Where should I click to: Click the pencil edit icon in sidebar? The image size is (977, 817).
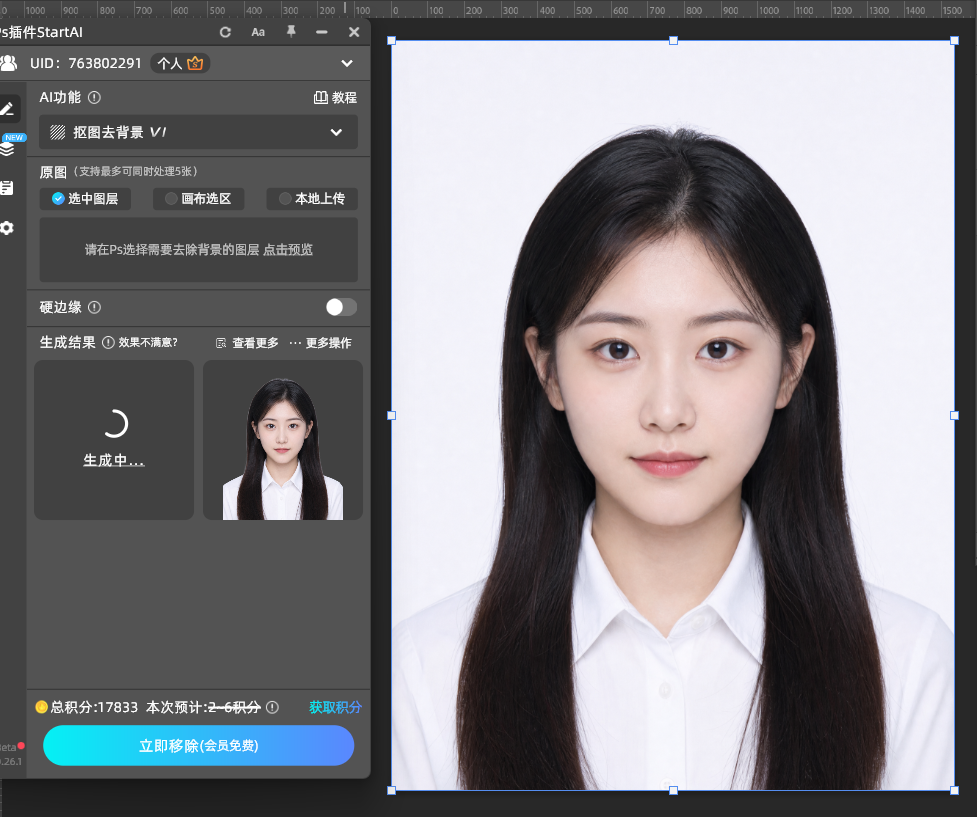(7, 109)
